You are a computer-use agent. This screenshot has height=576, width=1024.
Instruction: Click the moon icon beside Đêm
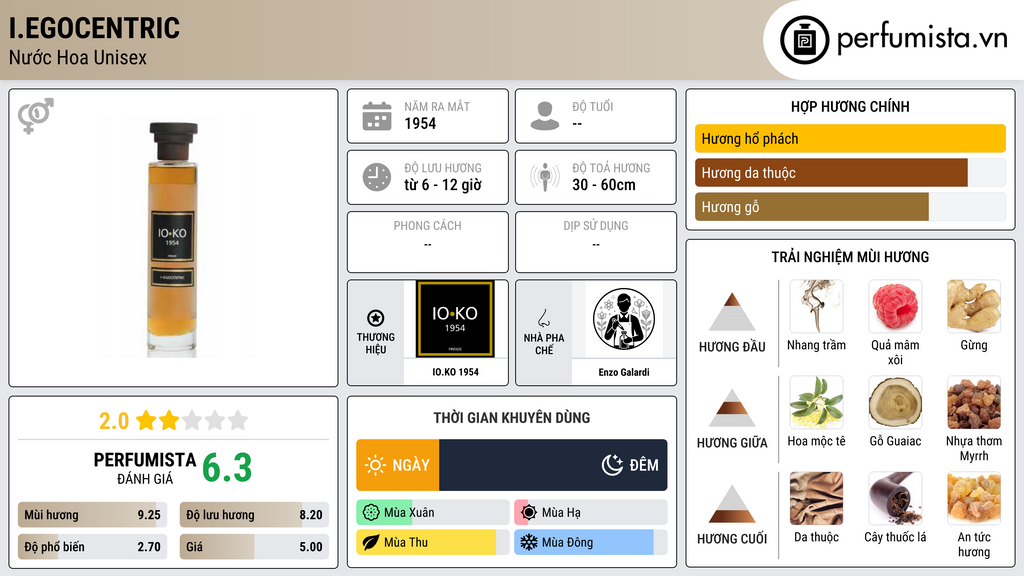[612, 465]
